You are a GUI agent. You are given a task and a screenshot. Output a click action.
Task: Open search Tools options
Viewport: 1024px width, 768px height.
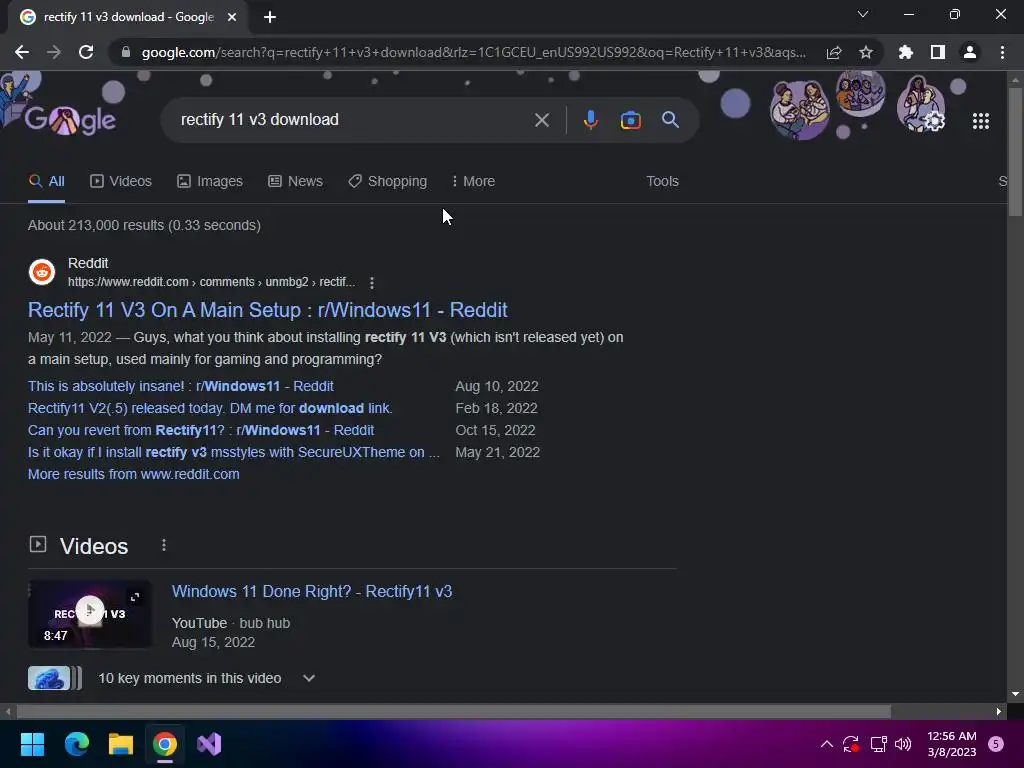tap(662, 182)
